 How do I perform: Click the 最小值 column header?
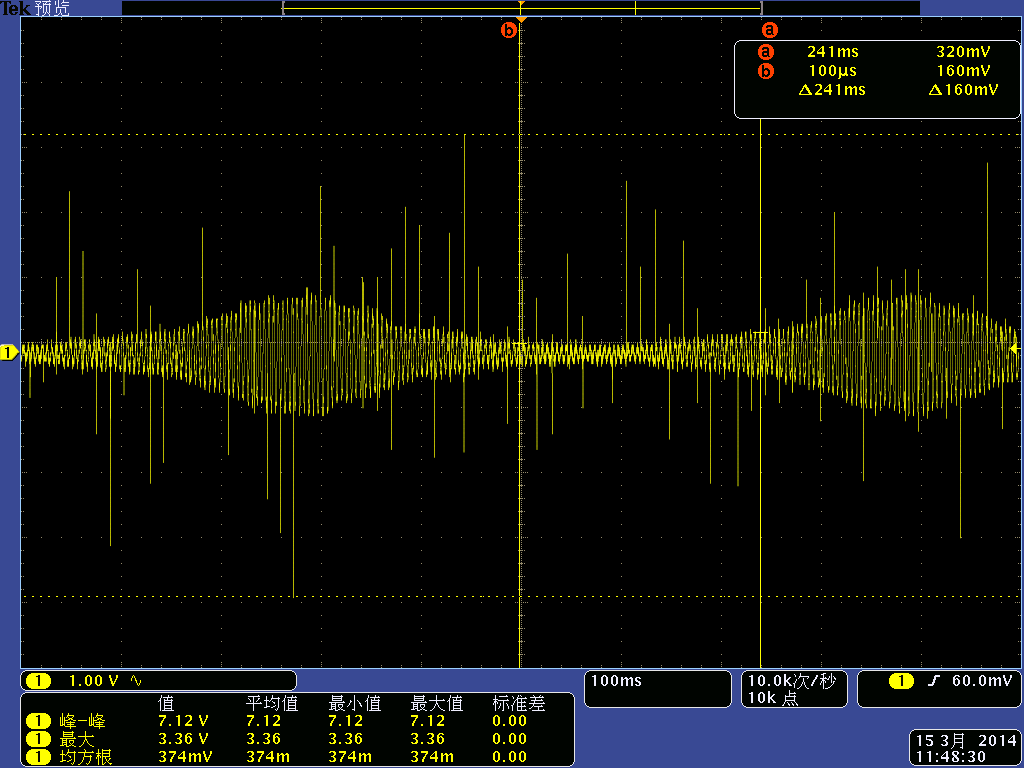click(355, 703)
